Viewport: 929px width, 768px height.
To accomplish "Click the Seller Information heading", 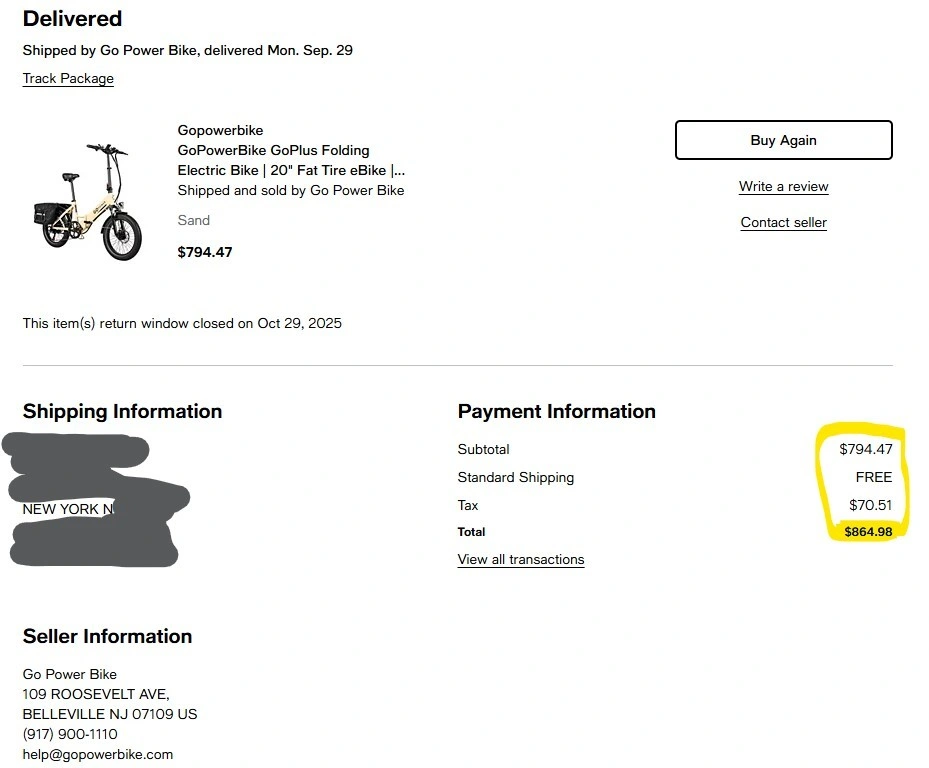I will pyautogui.click(x=107, y=636).
